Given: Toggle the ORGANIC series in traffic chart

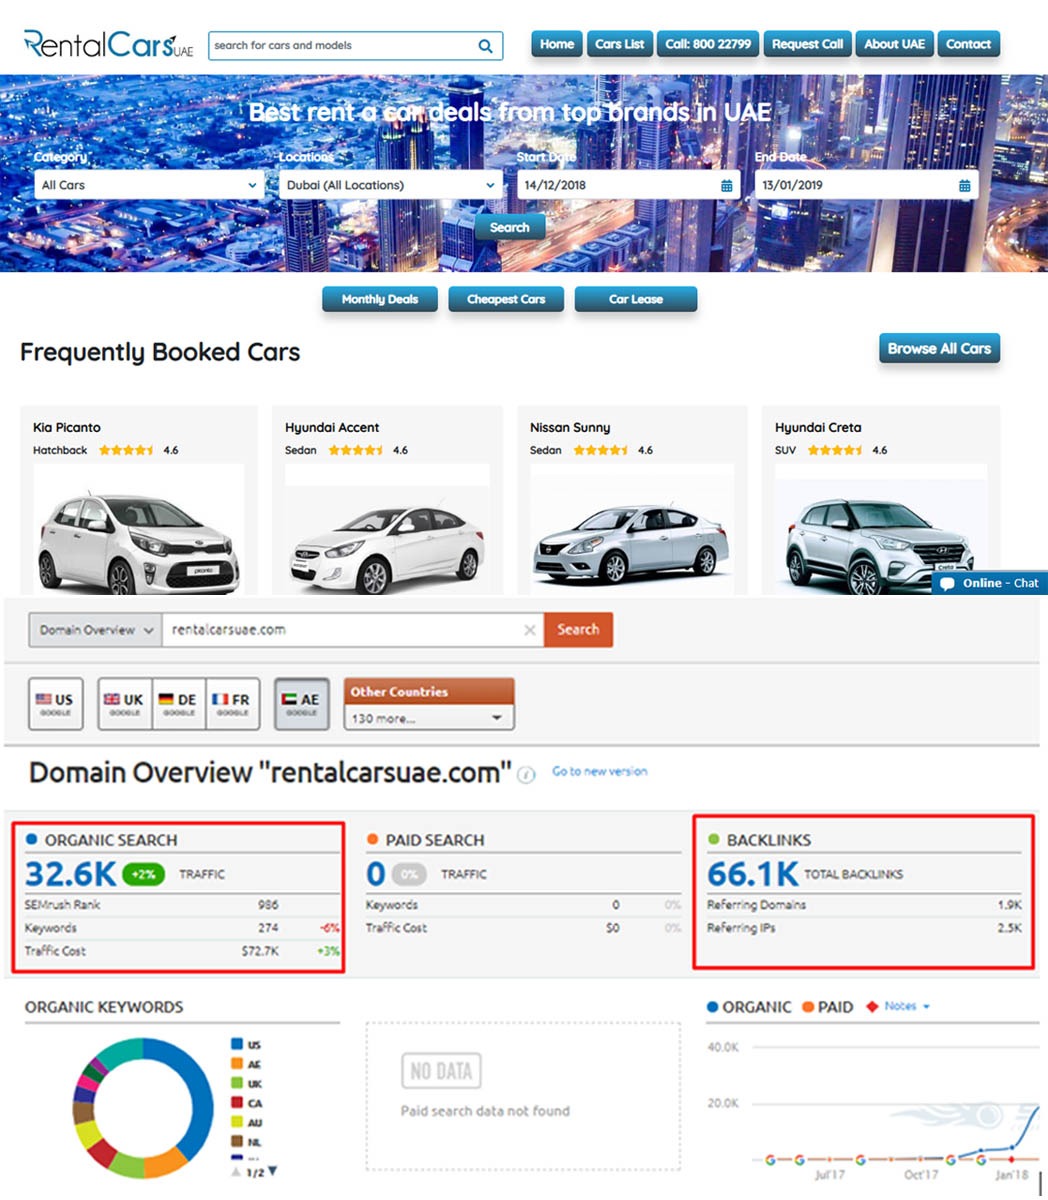Looking at the screenshot, I should [749, 1007].
